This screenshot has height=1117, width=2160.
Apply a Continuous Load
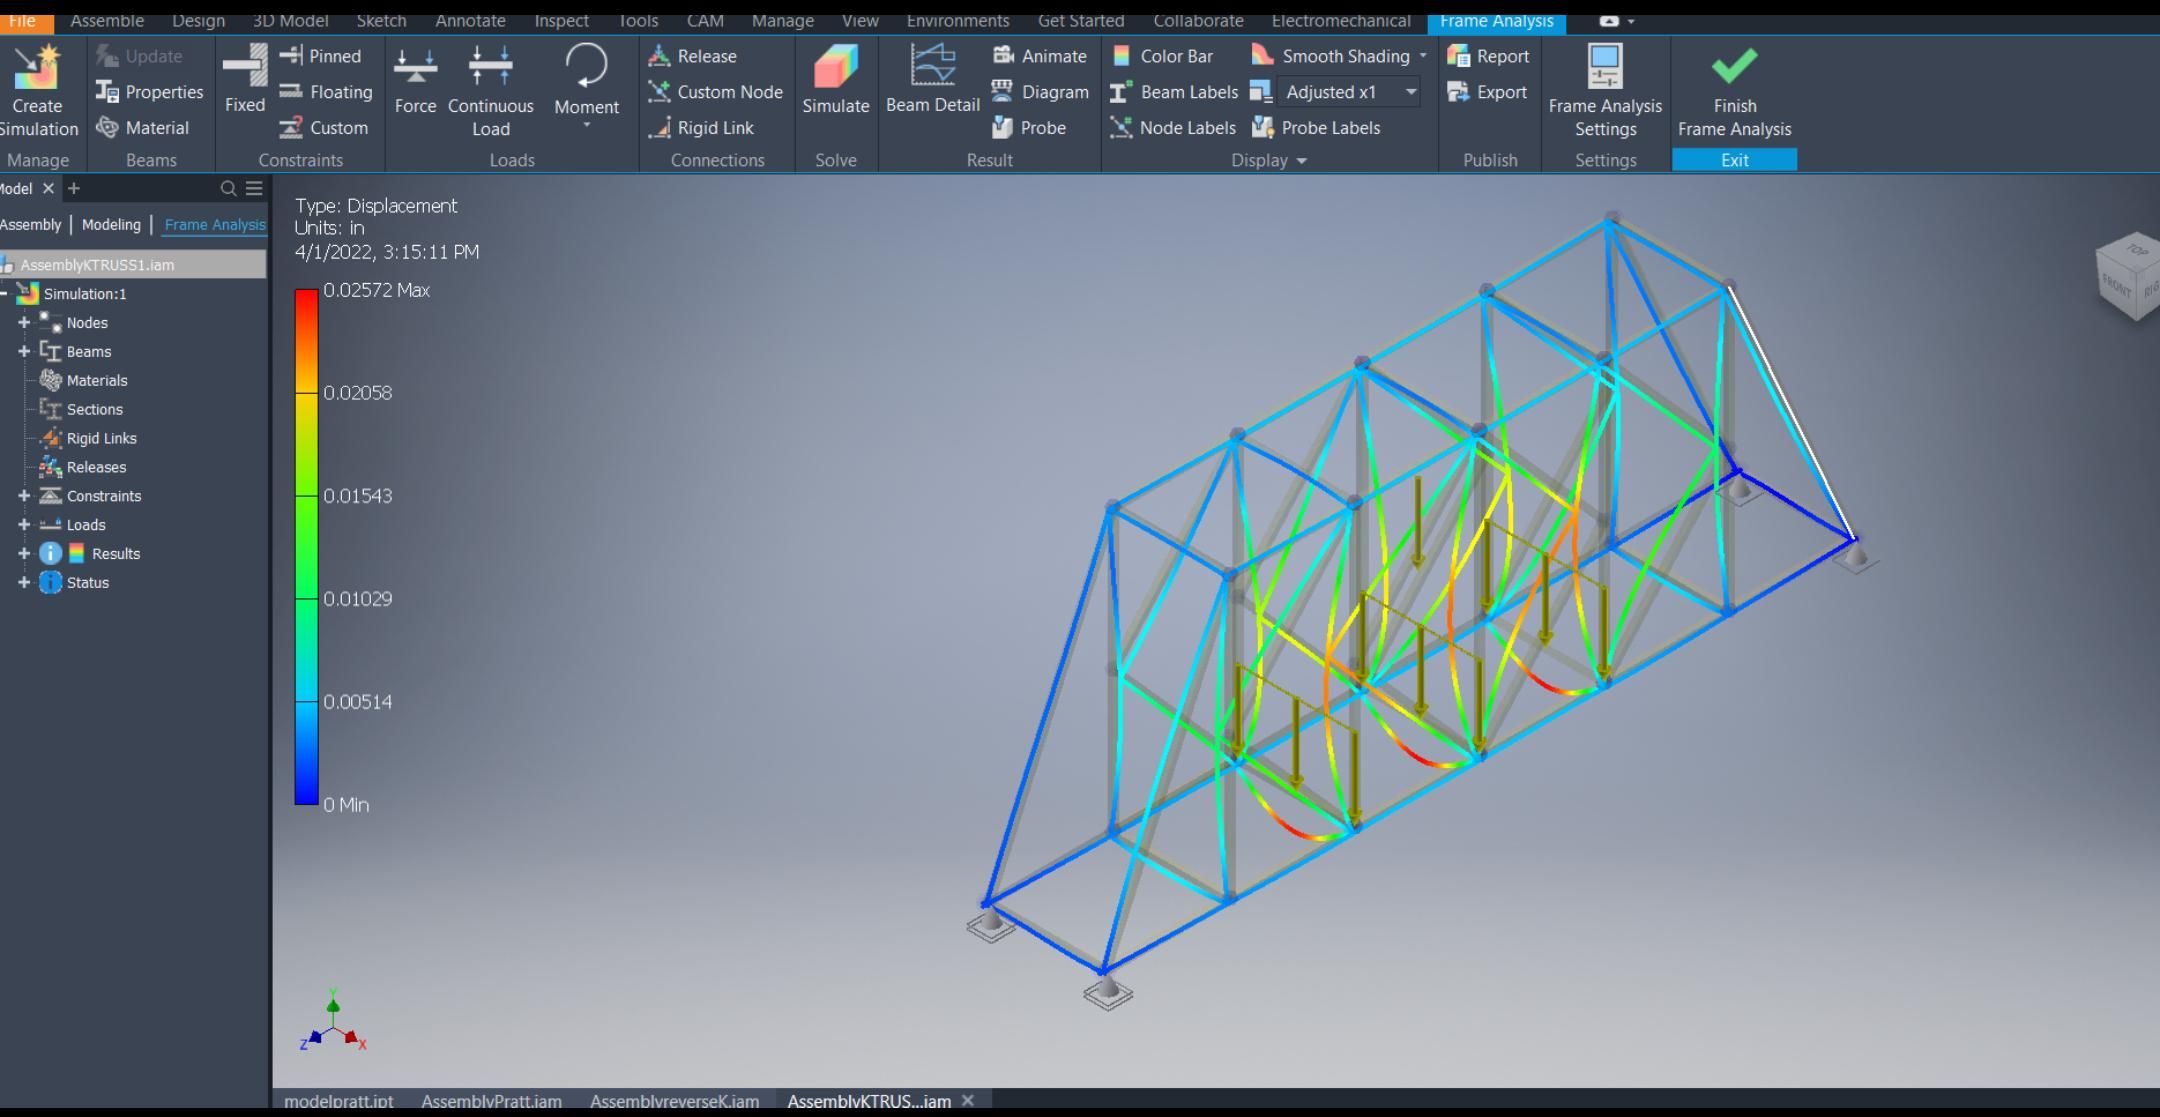490,90
